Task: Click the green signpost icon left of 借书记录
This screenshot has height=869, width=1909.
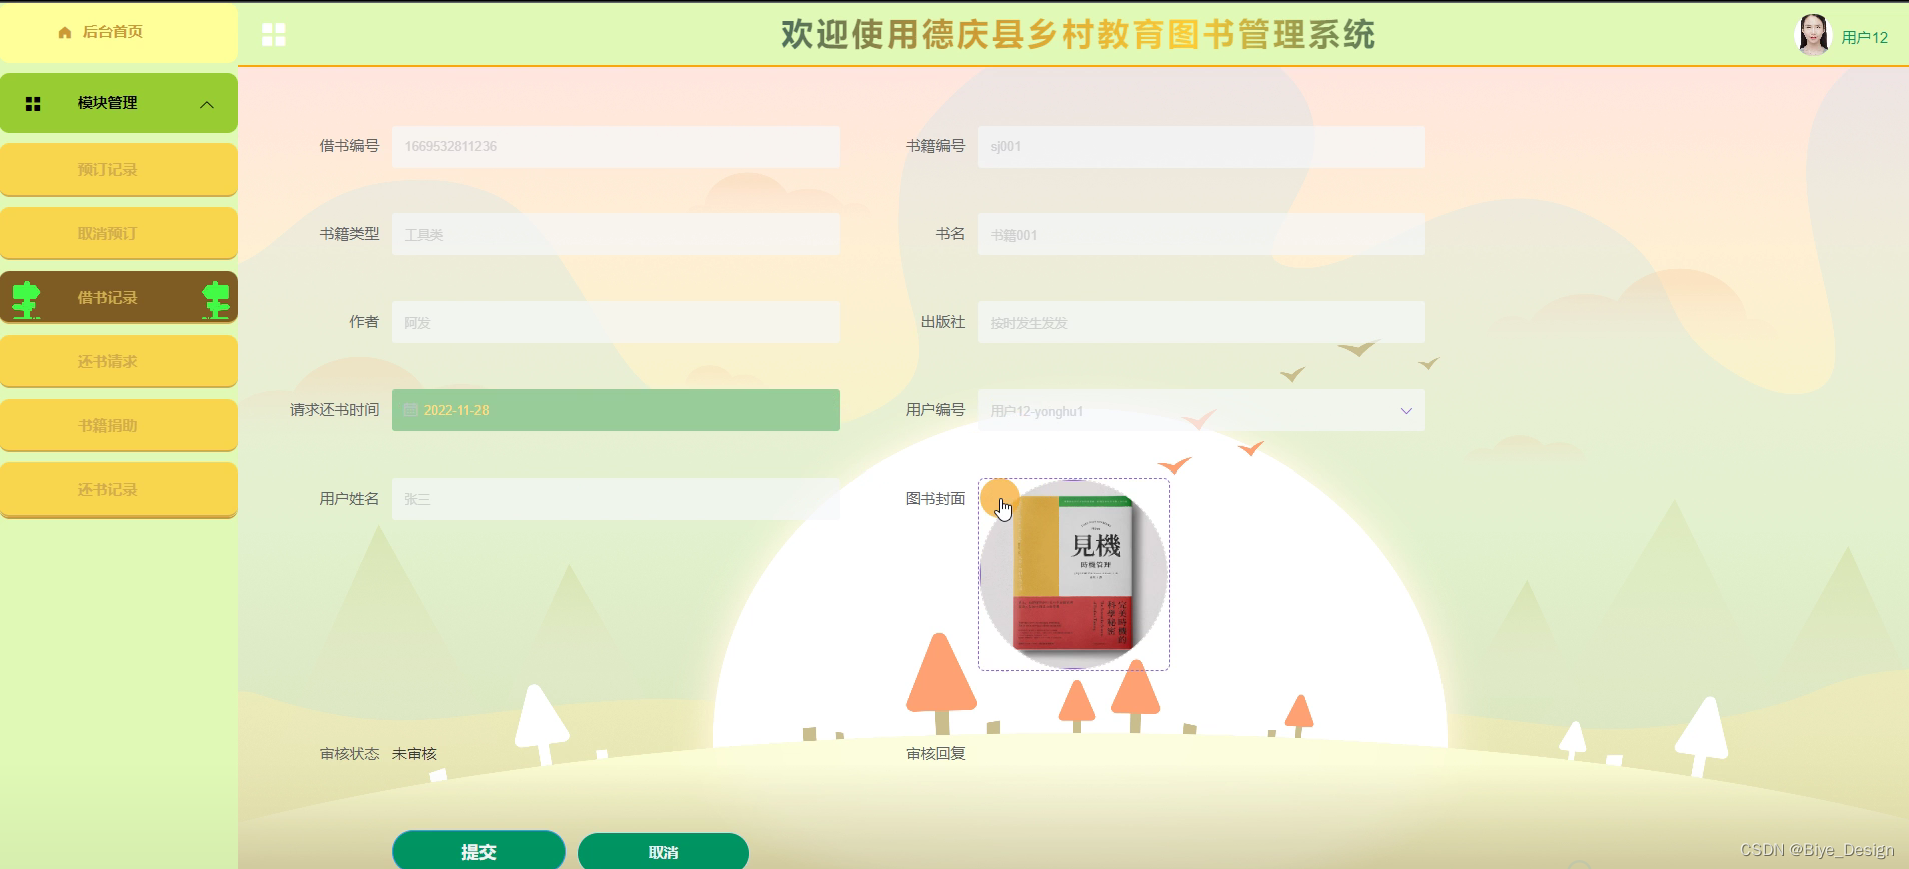Action: click(26, 299)
